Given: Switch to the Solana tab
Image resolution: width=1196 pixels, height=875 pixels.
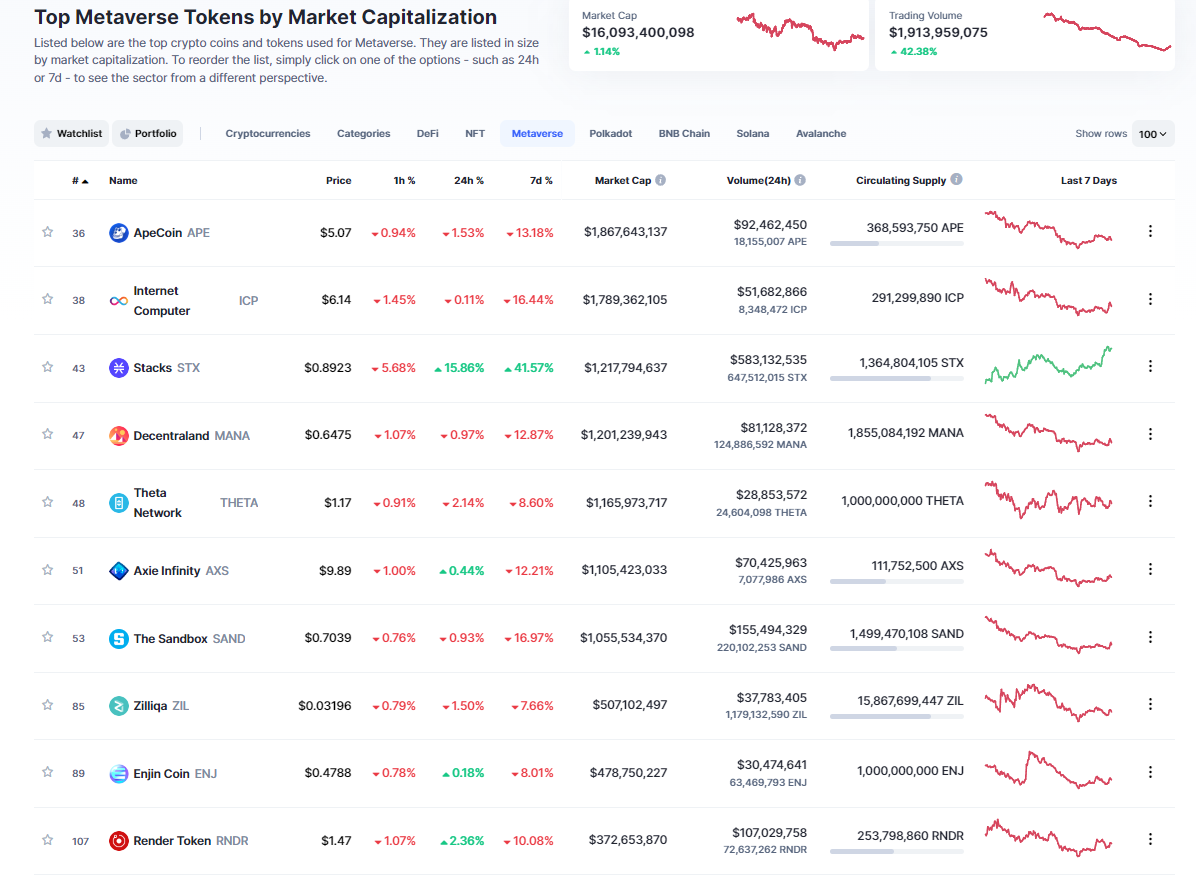Looking at the screenshot, I should [x=753, y=134].
